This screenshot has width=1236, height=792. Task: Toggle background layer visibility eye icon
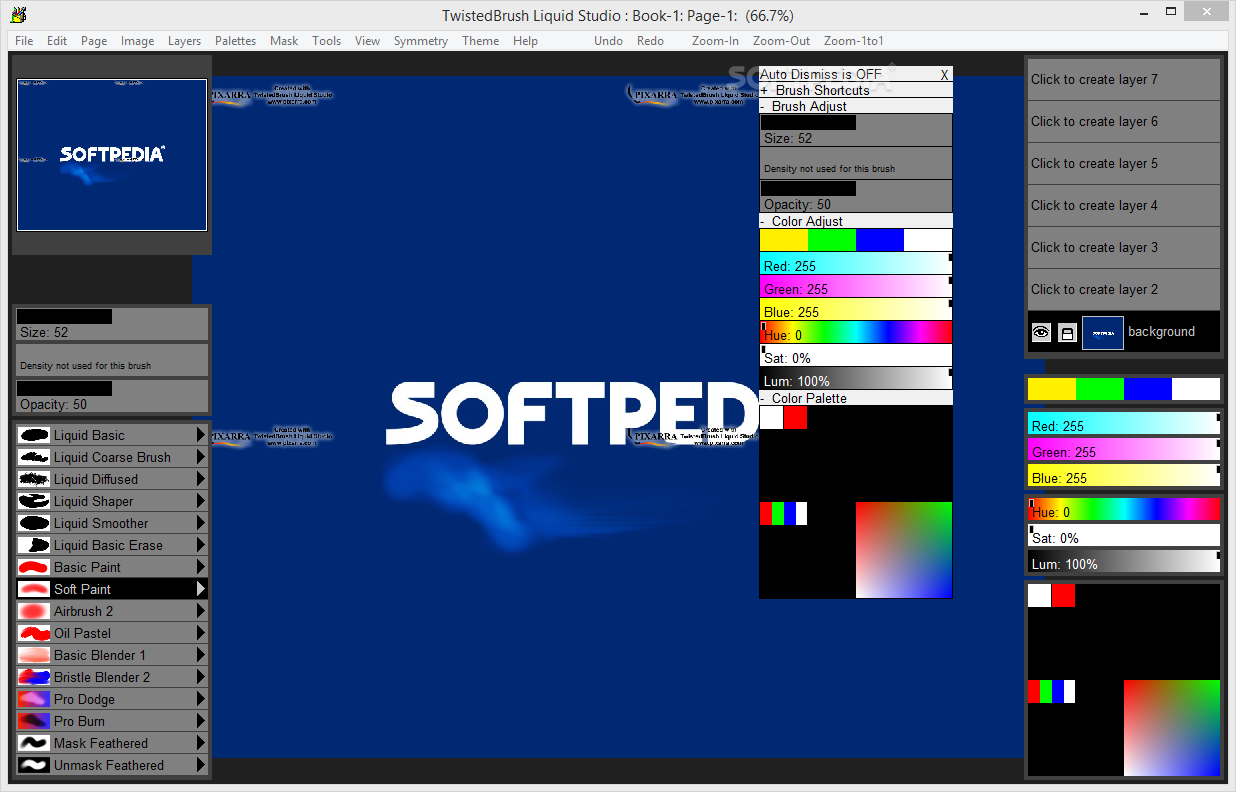coord(1041,332)
